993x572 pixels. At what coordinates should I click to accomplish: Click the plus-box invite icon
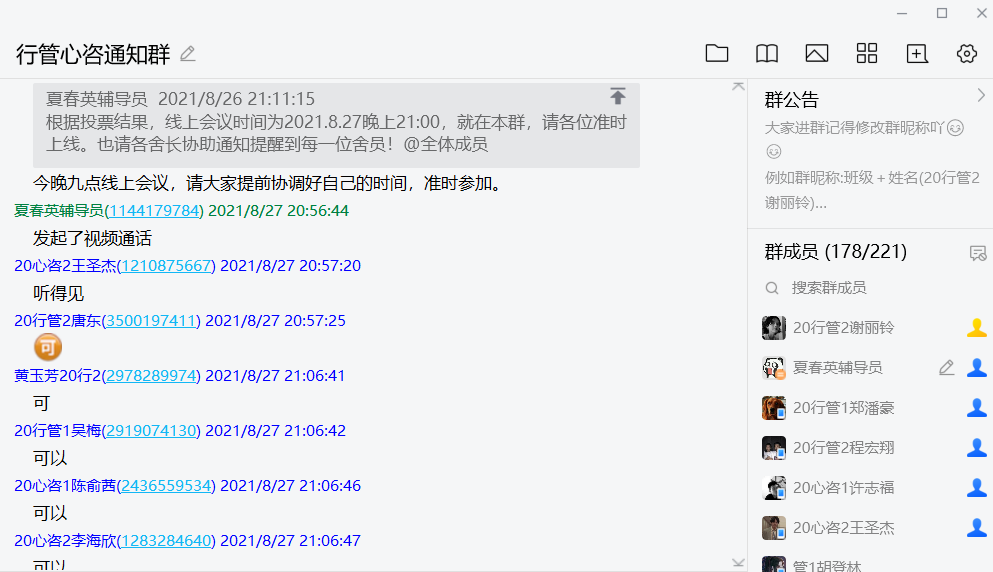[916, 54]
